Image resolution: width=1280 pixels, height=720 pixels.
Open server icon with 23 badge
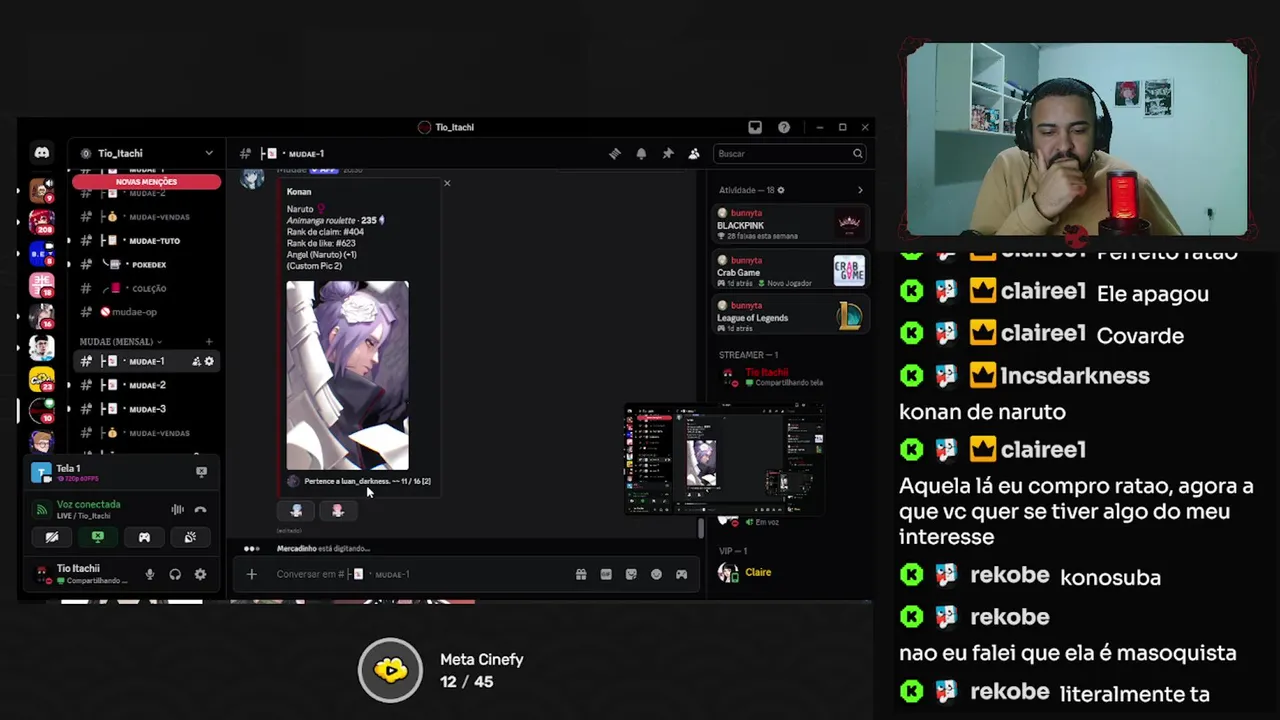[42, 380]
